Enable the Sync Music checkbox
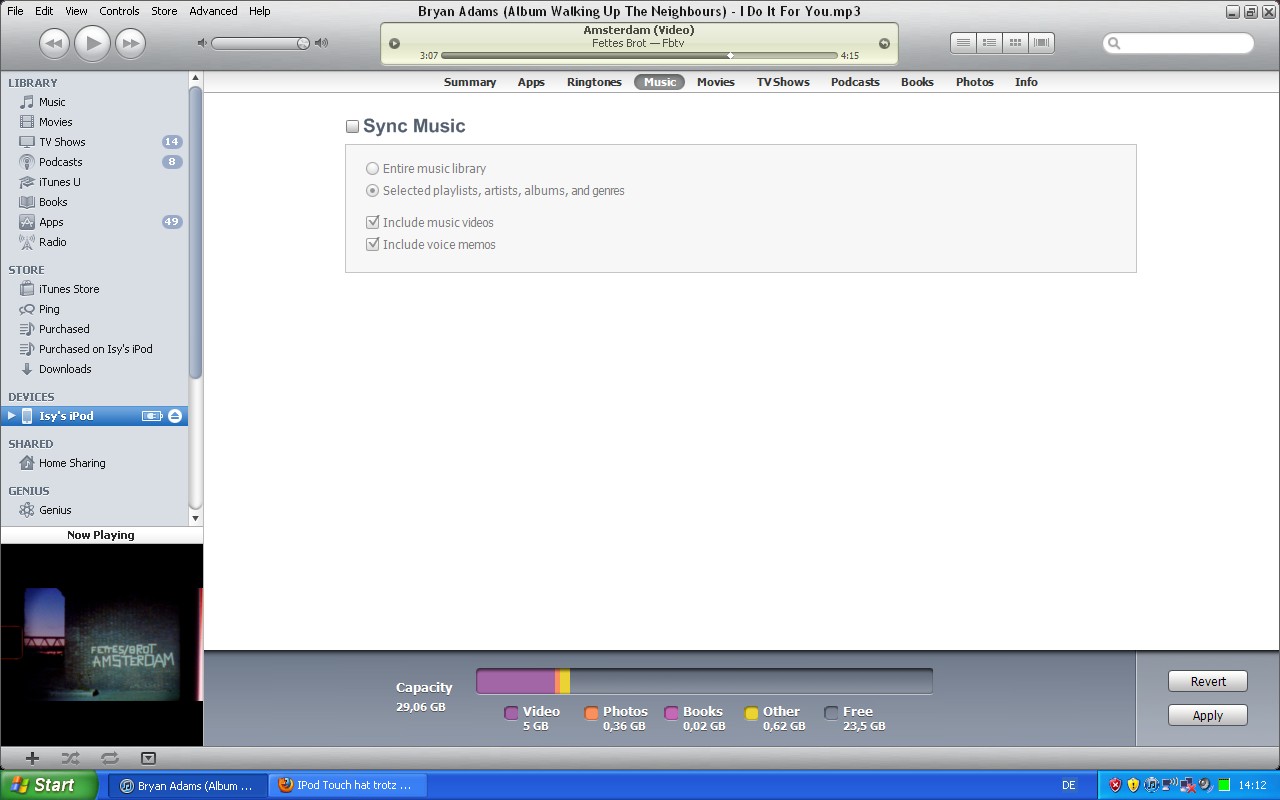Image resolution: width=1280 pixels, height=800 pixels. coord(352,126)
